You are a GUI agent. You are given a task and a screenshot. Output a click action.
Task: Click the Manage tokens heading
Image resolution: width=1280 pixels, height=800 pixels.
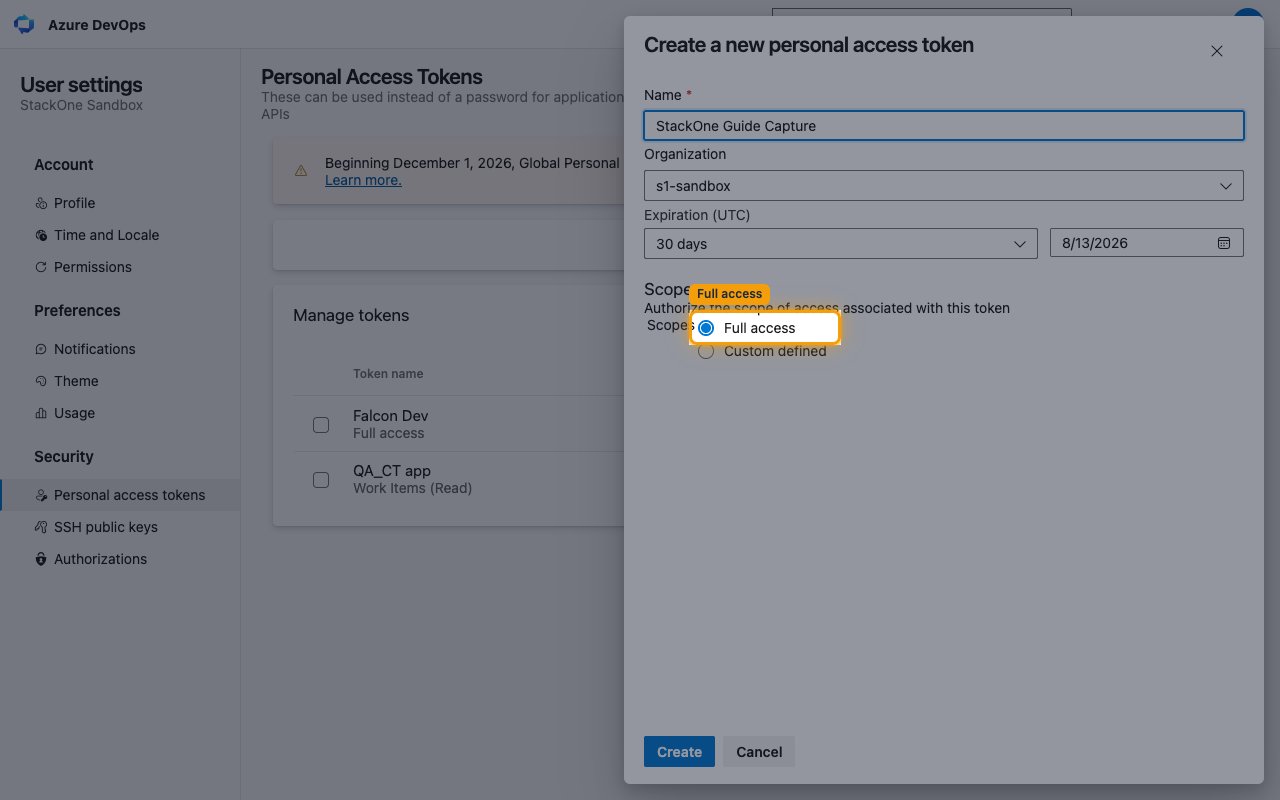[351, 315]
